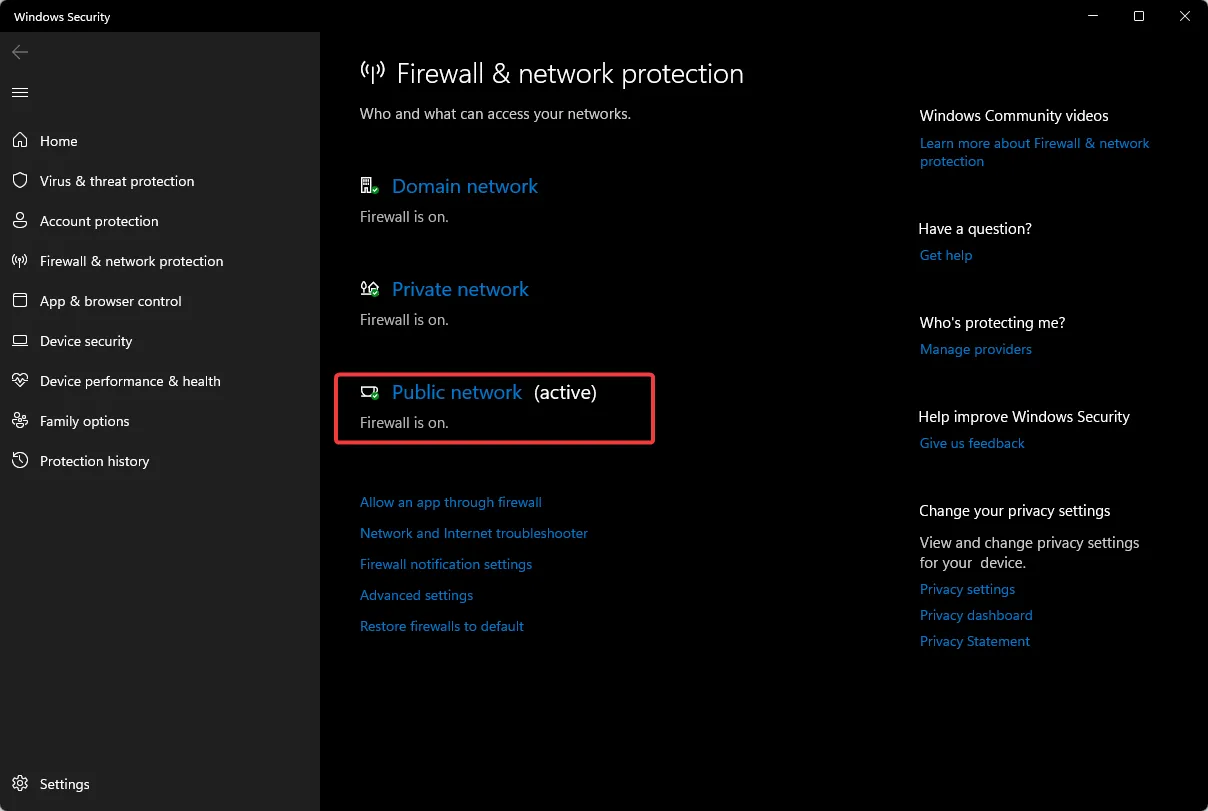This screenshot has width=1208, height=811.
Task: Open Account protection page
Action: tap(99, 221)
